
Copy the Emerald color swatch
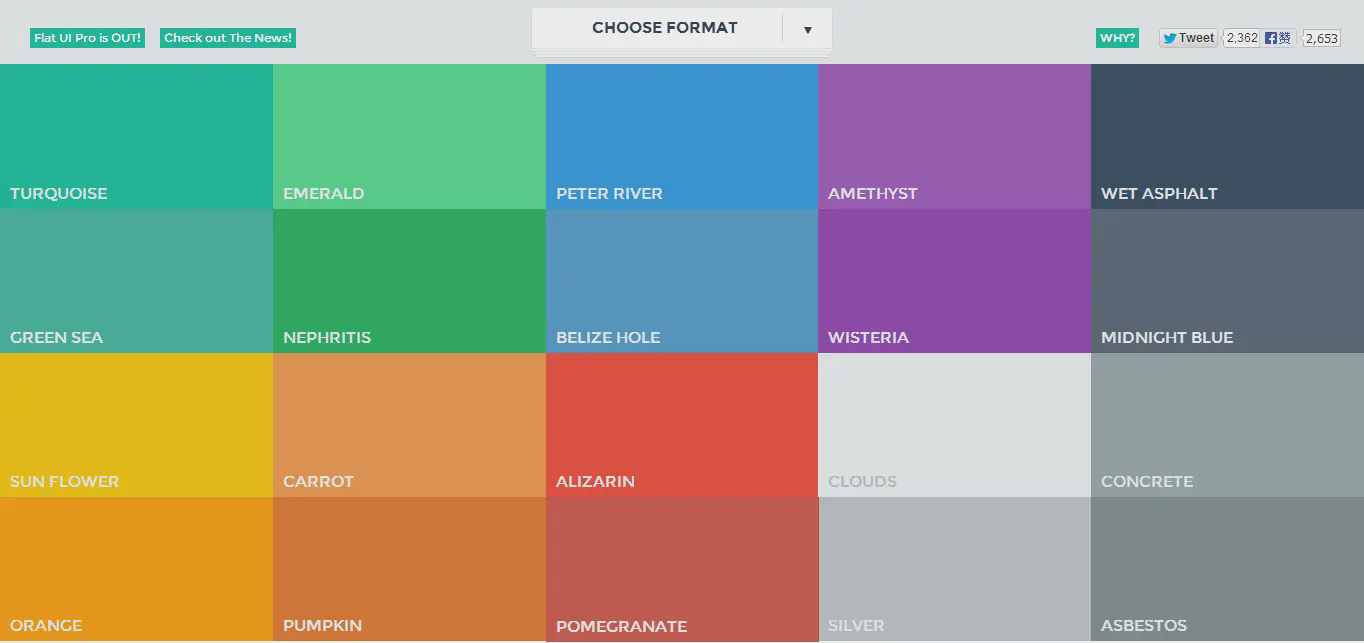[409, 136]
